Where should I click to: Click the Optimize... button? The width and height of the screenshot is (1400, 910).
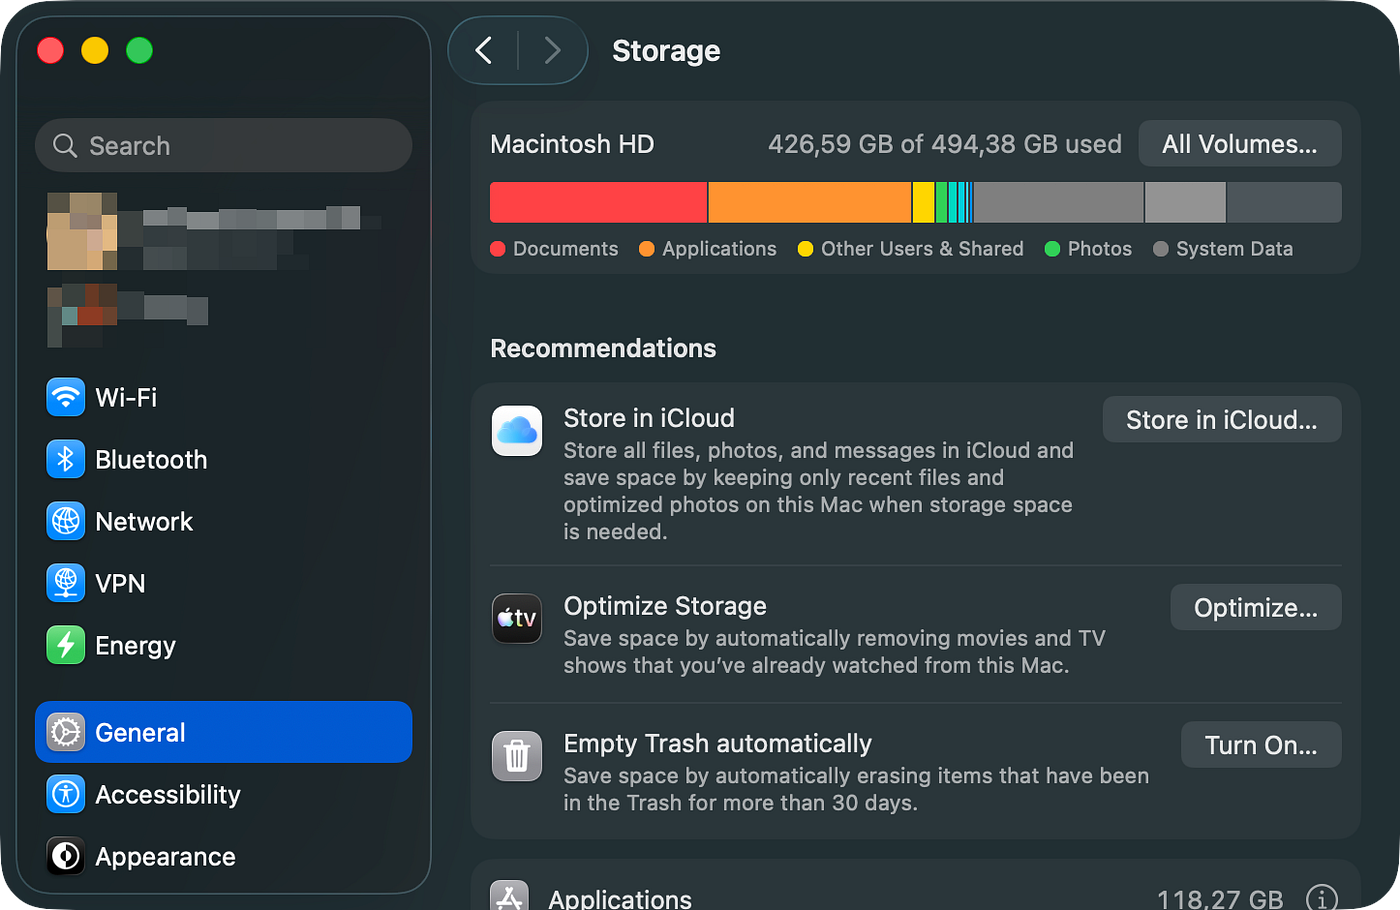[x=1256, y=607]
